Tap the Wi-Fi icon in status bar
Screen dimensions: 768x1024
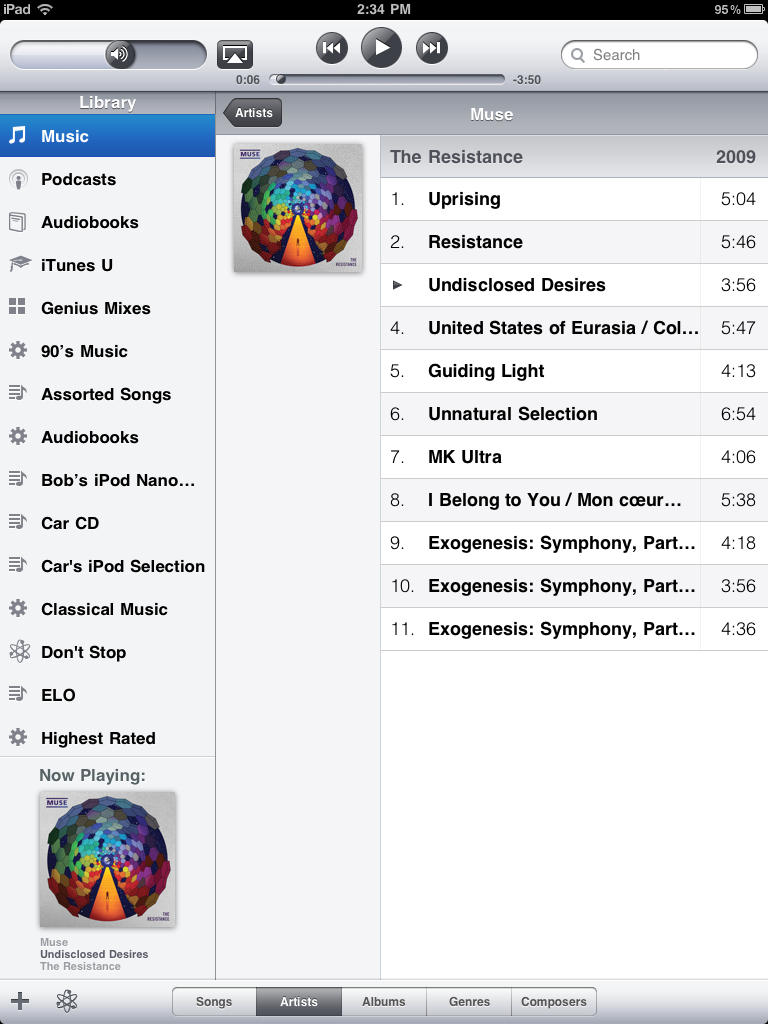pos(45,9)
